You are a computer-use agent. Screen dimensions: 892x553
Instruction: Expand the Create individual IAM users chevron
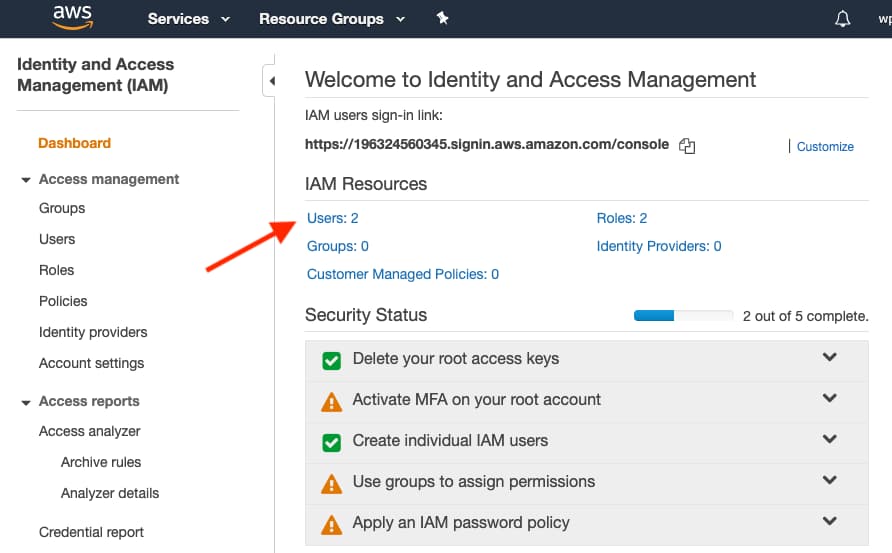click(x=830, y=439)
